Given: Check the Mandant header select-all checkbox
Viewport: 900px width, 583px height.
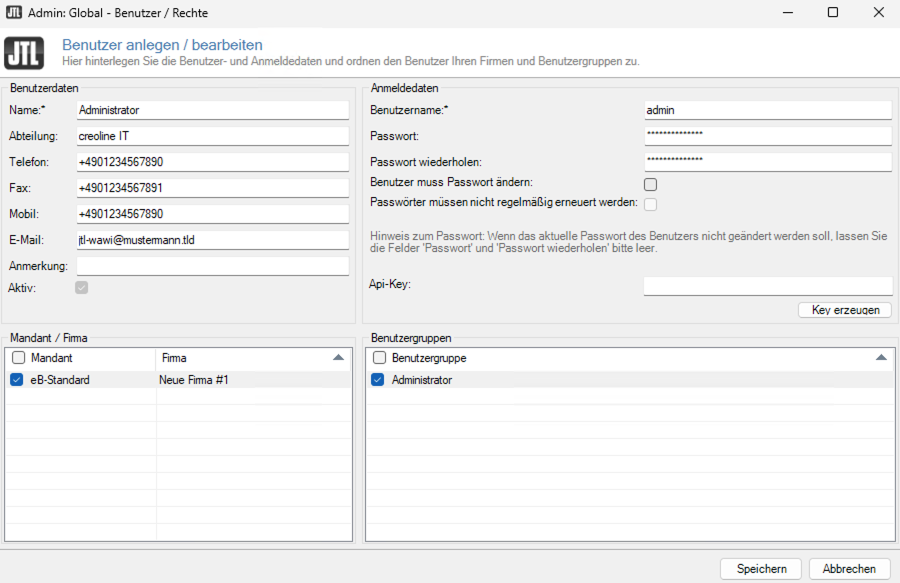Looking at the screenshot, I should pyautogui.click(x=18, y=358).
